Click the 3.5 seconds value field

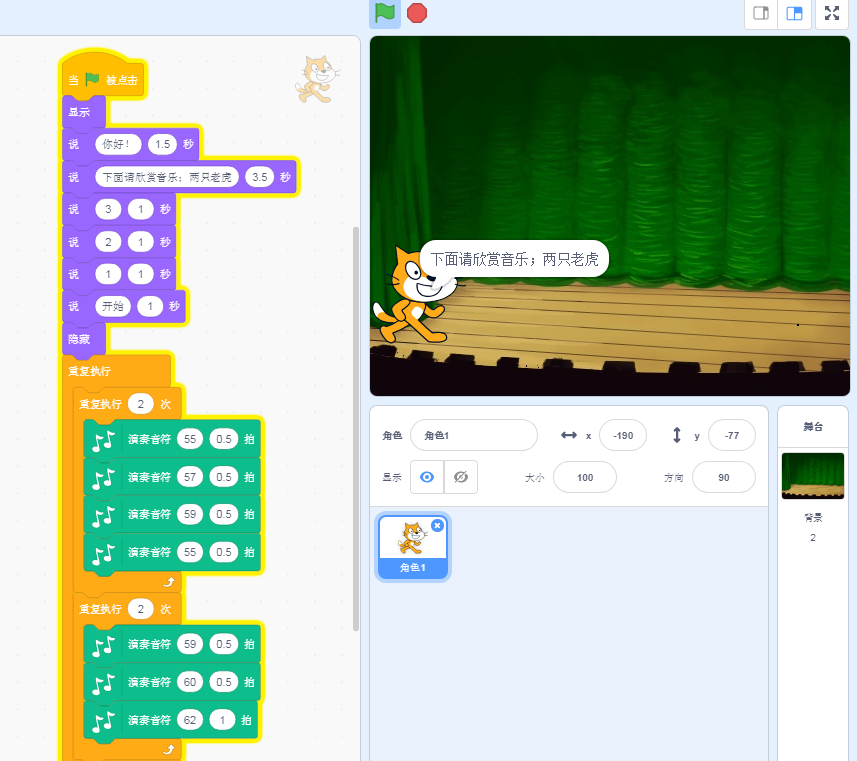[x=260, y=177]
